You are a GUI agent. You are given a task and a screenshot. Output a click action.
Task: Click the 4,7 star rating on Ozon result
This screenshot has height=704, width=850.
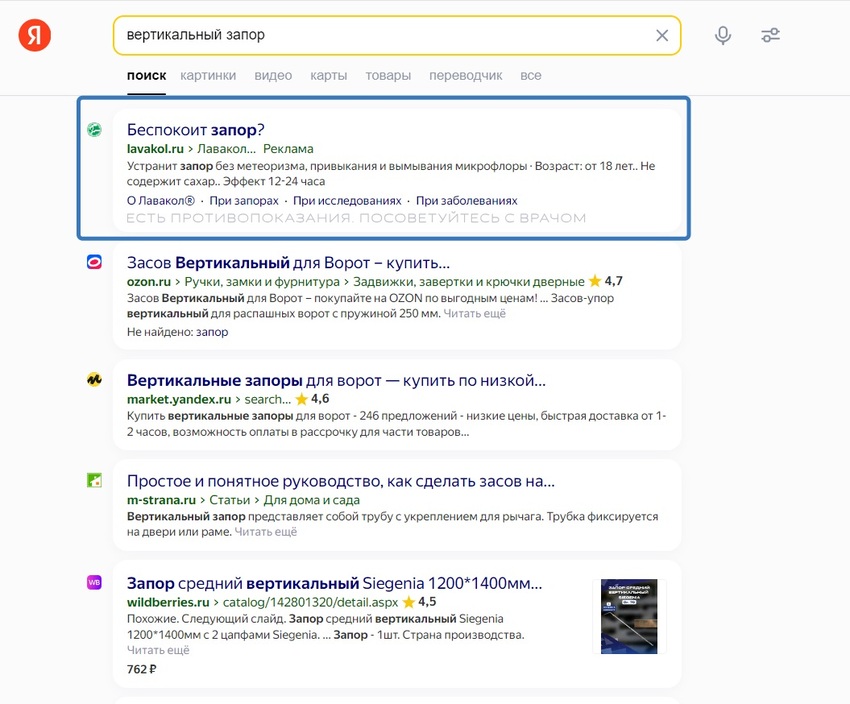[x=610, y=281]
